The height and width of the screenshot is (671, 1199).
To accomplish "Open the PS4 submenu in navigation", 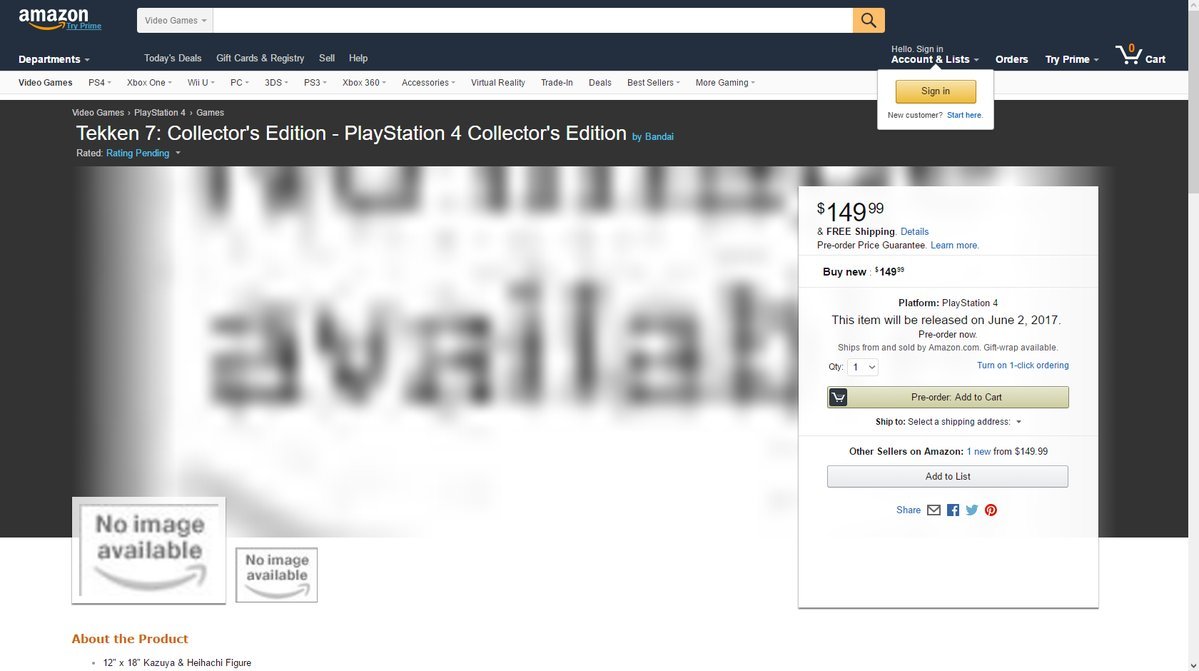I will pyautogui.click(x=99, y=83).
